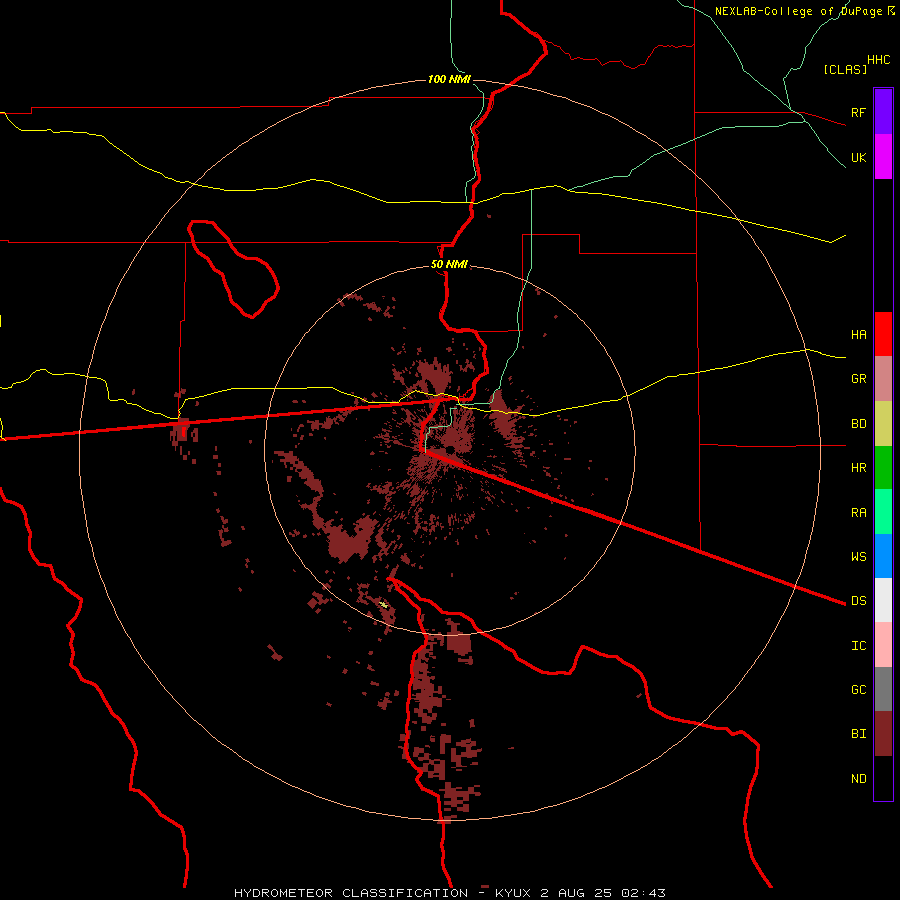The image size is (900, 900).
Task: Click the HR legend label
Action: point(858,468)
